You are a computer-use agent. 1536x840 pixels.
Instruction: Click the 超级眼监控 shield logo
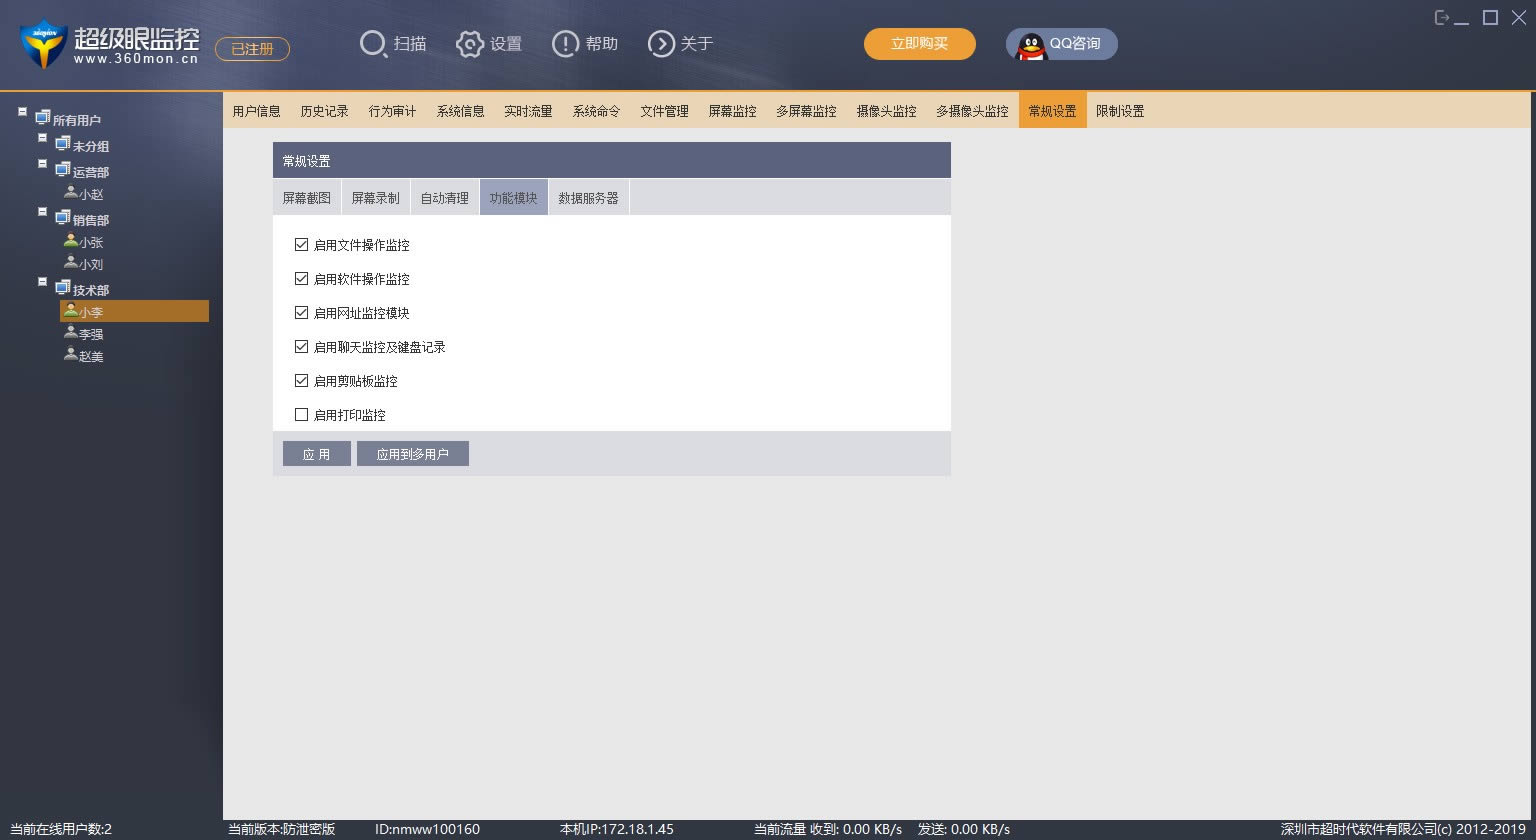[x=42, y=45]
